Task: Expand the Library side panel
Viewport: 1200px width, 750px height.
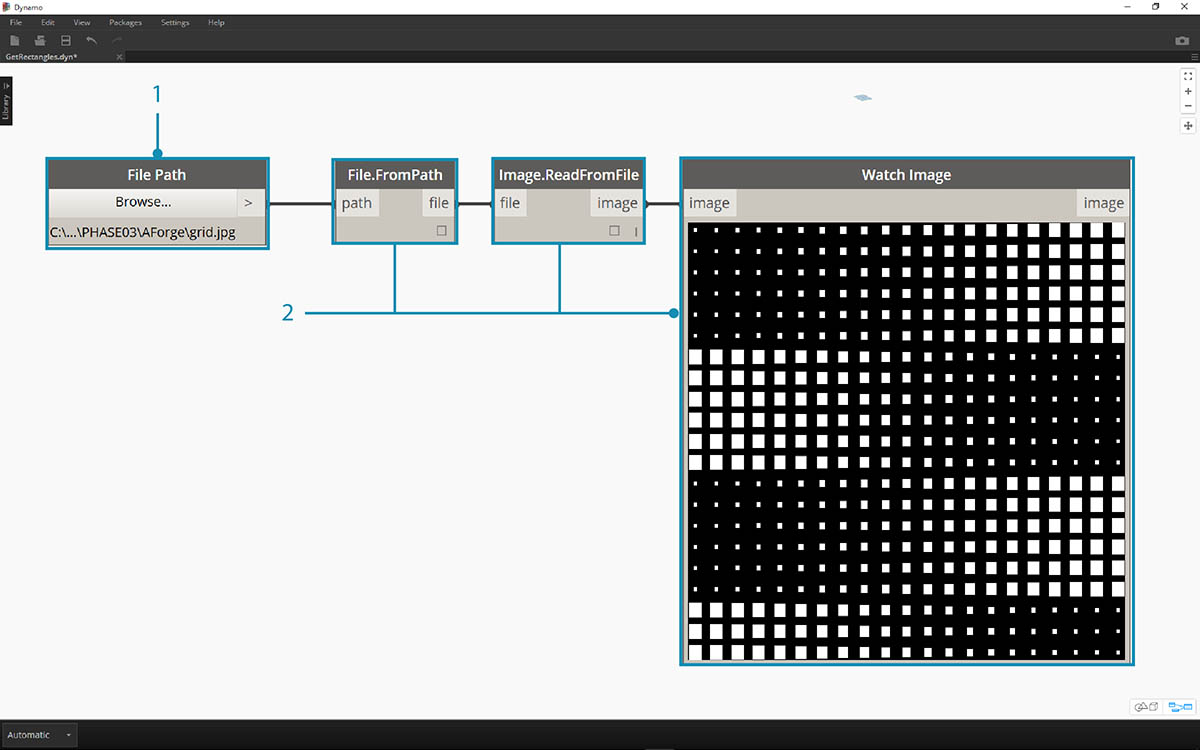Action: (6, 102)
